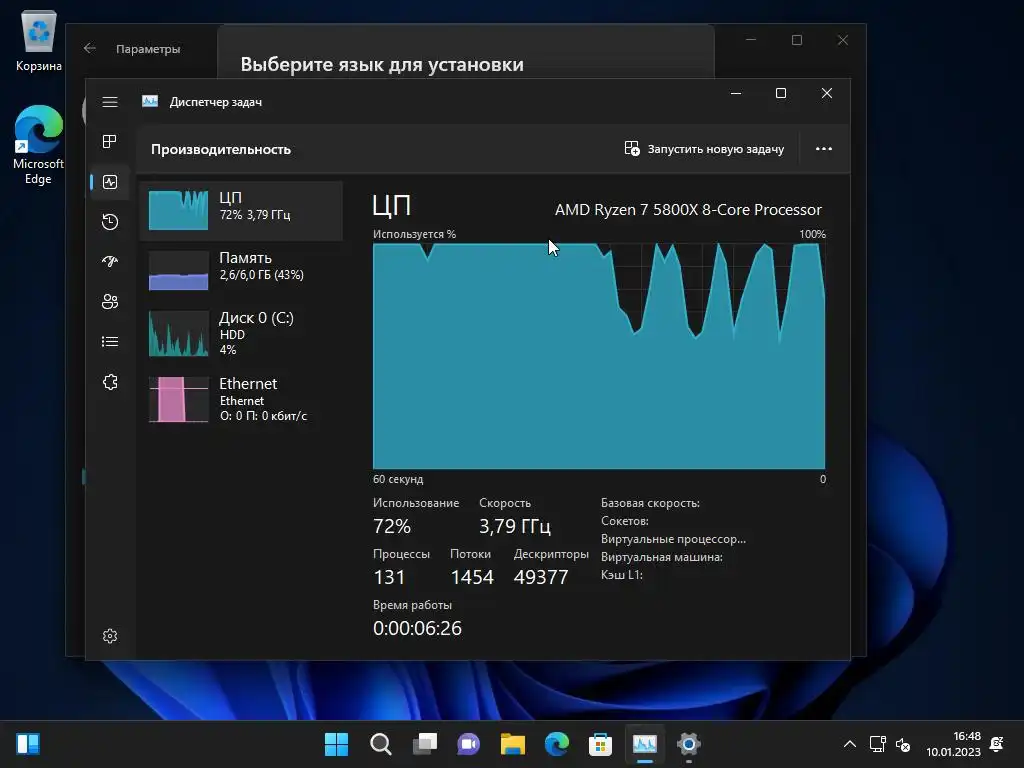The width and height of the screenshot is (1024, 768).
Task: Click Task Manager icon on taskbar
Action: (x=645, y=744)
